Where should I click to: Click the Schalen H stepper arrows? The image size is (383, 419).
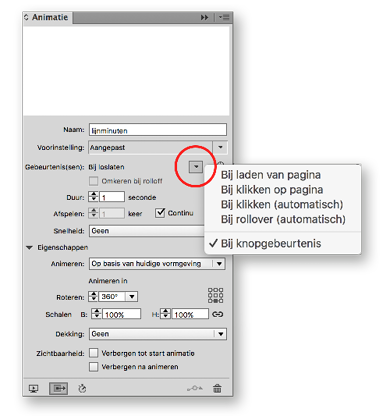click(x=165, y=314)
